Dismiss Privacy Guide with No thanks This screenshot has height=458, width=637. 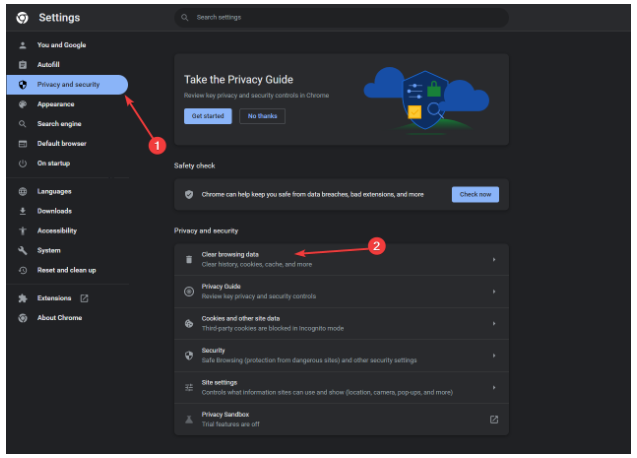pos(261,116)
